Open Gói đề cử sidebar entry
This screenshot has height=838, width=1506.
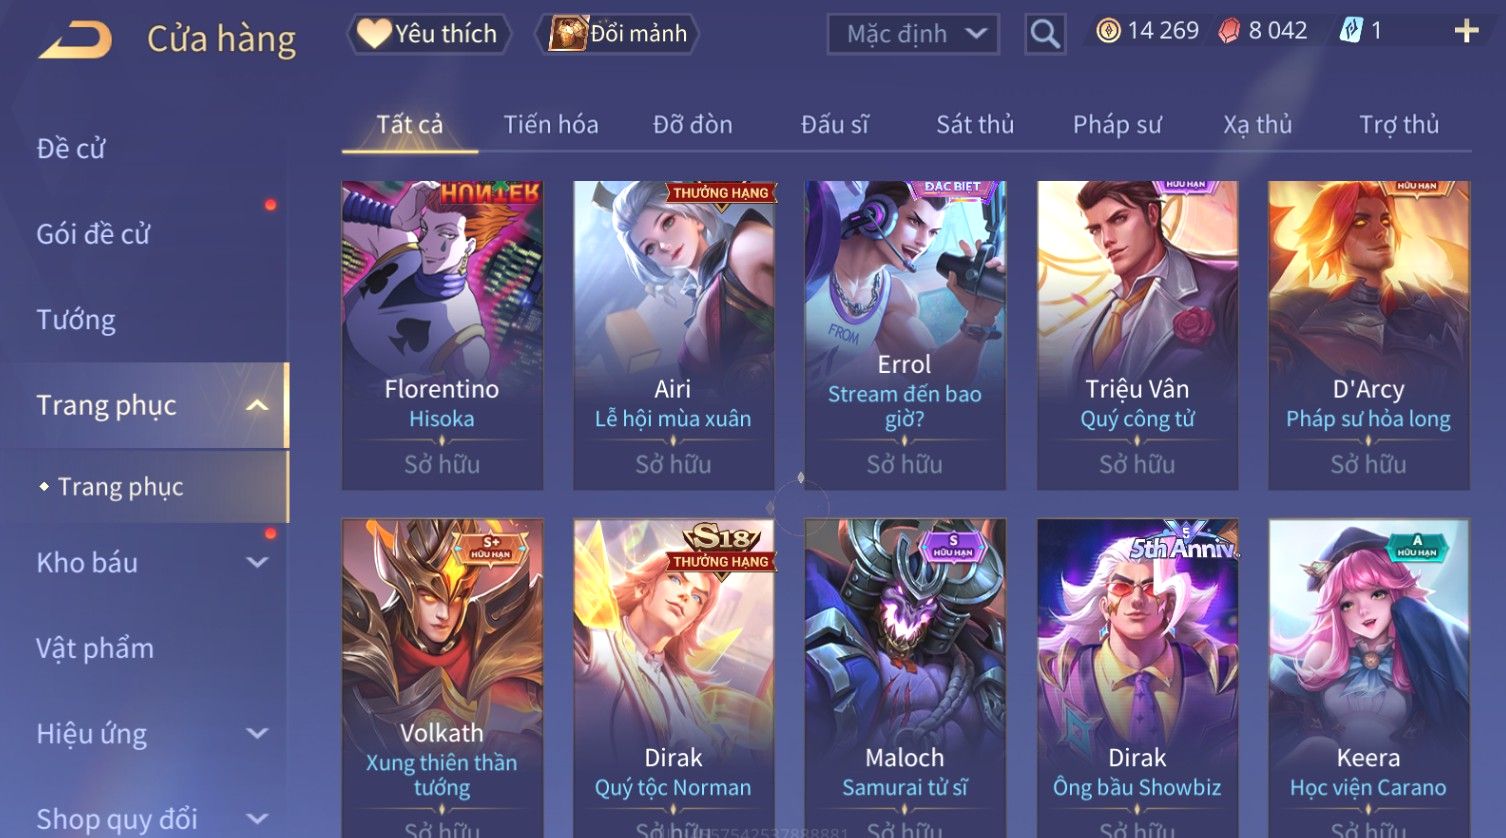point(93,234)
